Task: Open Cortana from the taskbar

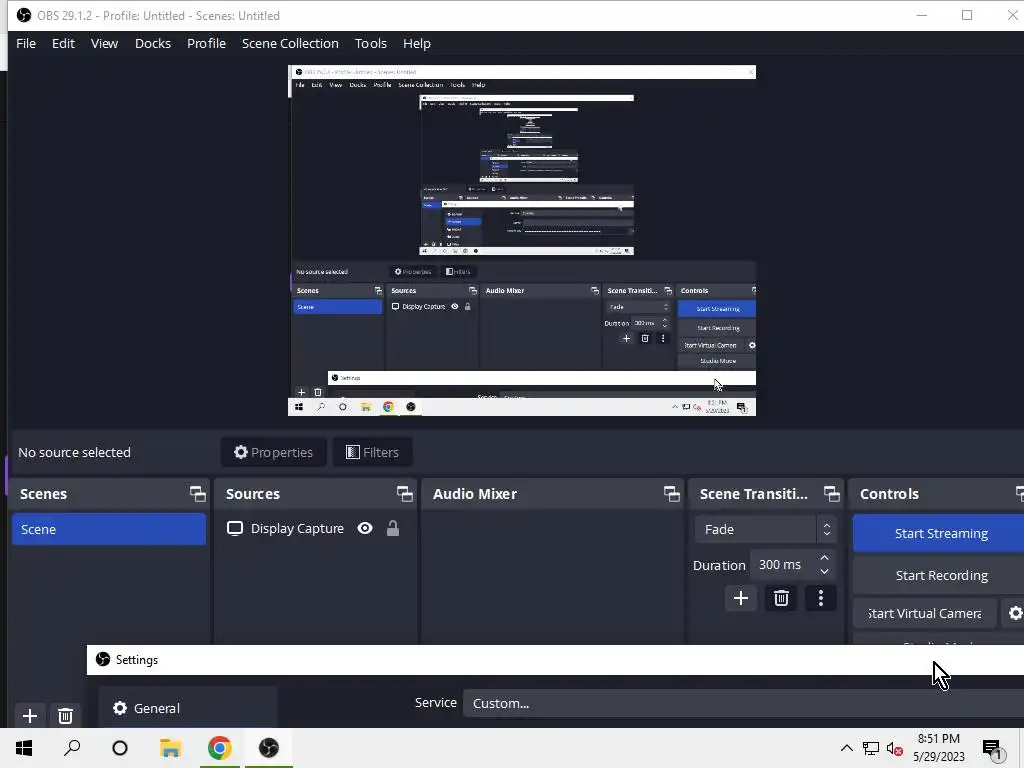Action: (120, 748)
